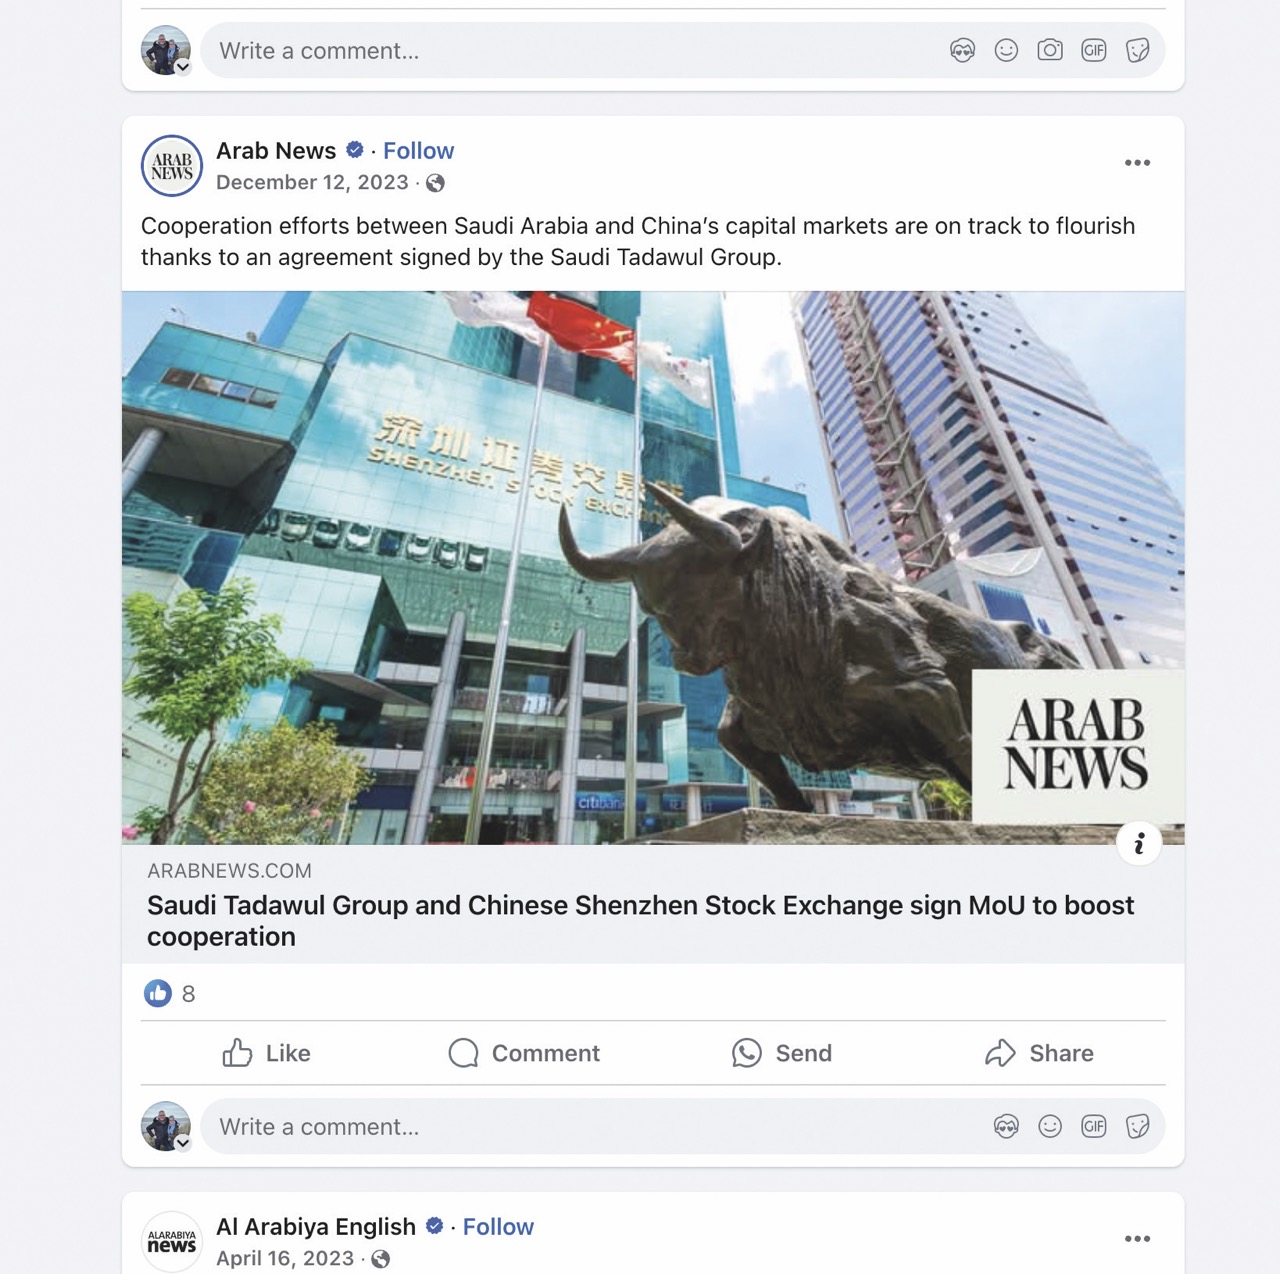Attach photo using top comment camera icon

[x=1050, y=50]
